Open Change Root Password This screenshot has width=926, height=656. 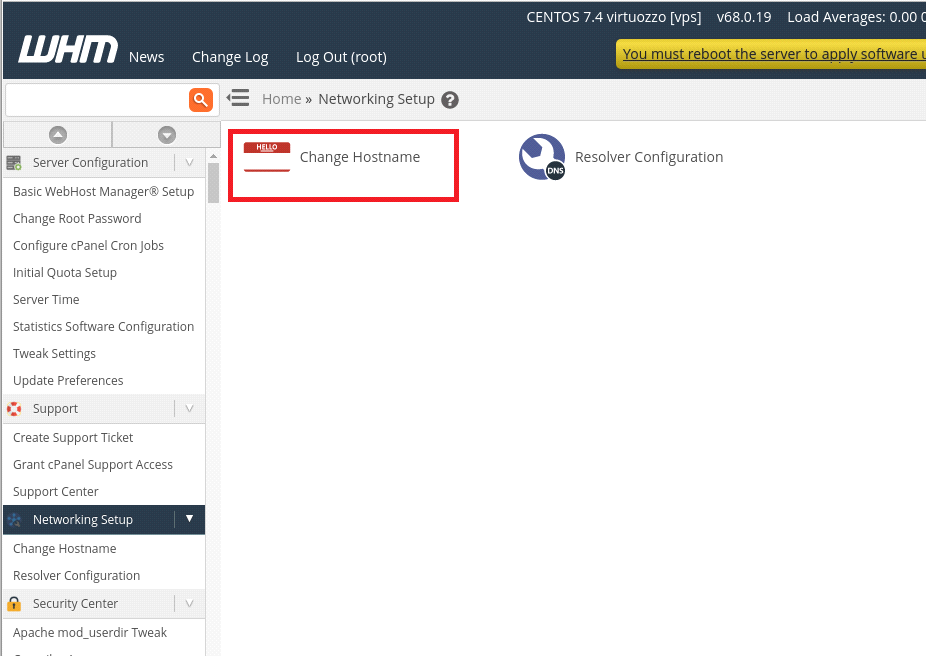click(x=77, y=218)
